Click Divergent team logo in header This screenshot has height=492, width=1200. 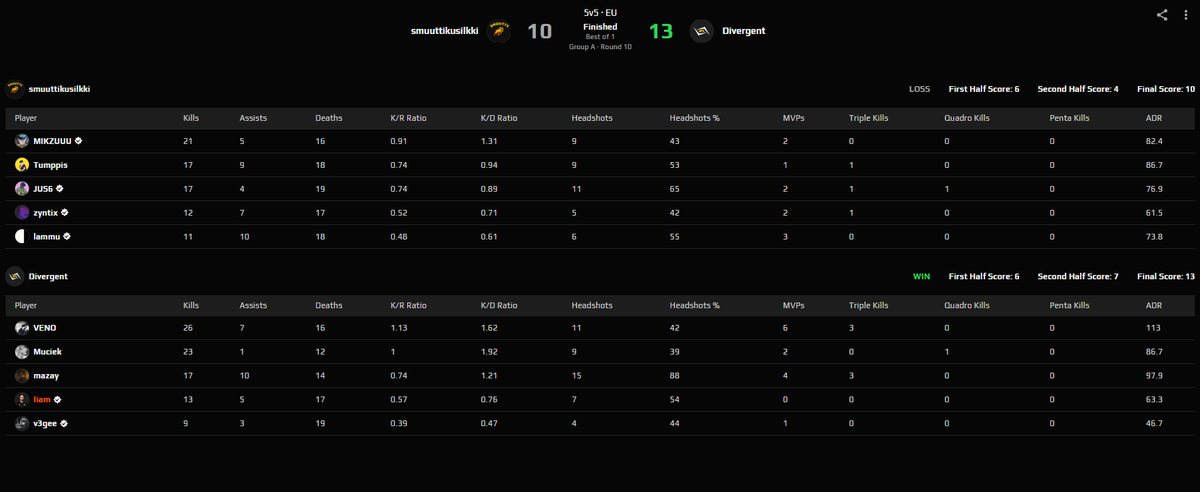(703, 31)
